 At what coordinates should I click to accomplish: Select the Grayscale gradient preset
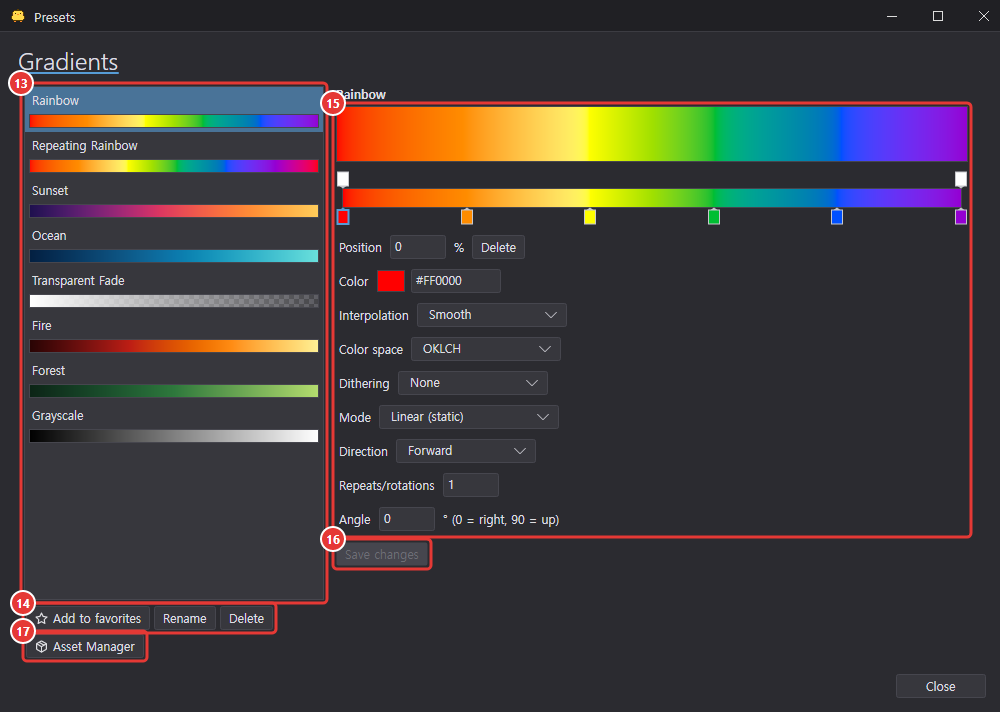coord(173,426)
